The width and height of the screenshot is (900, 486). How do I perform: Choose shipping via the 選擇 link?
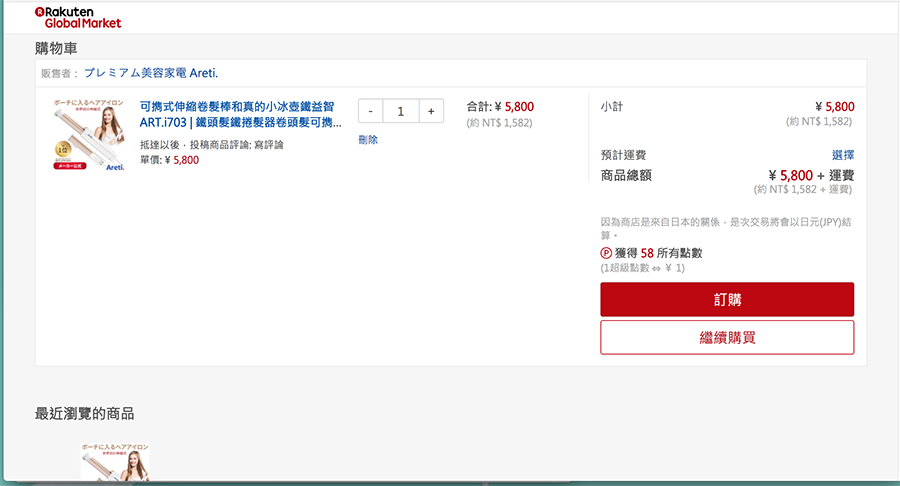[842, 155]
